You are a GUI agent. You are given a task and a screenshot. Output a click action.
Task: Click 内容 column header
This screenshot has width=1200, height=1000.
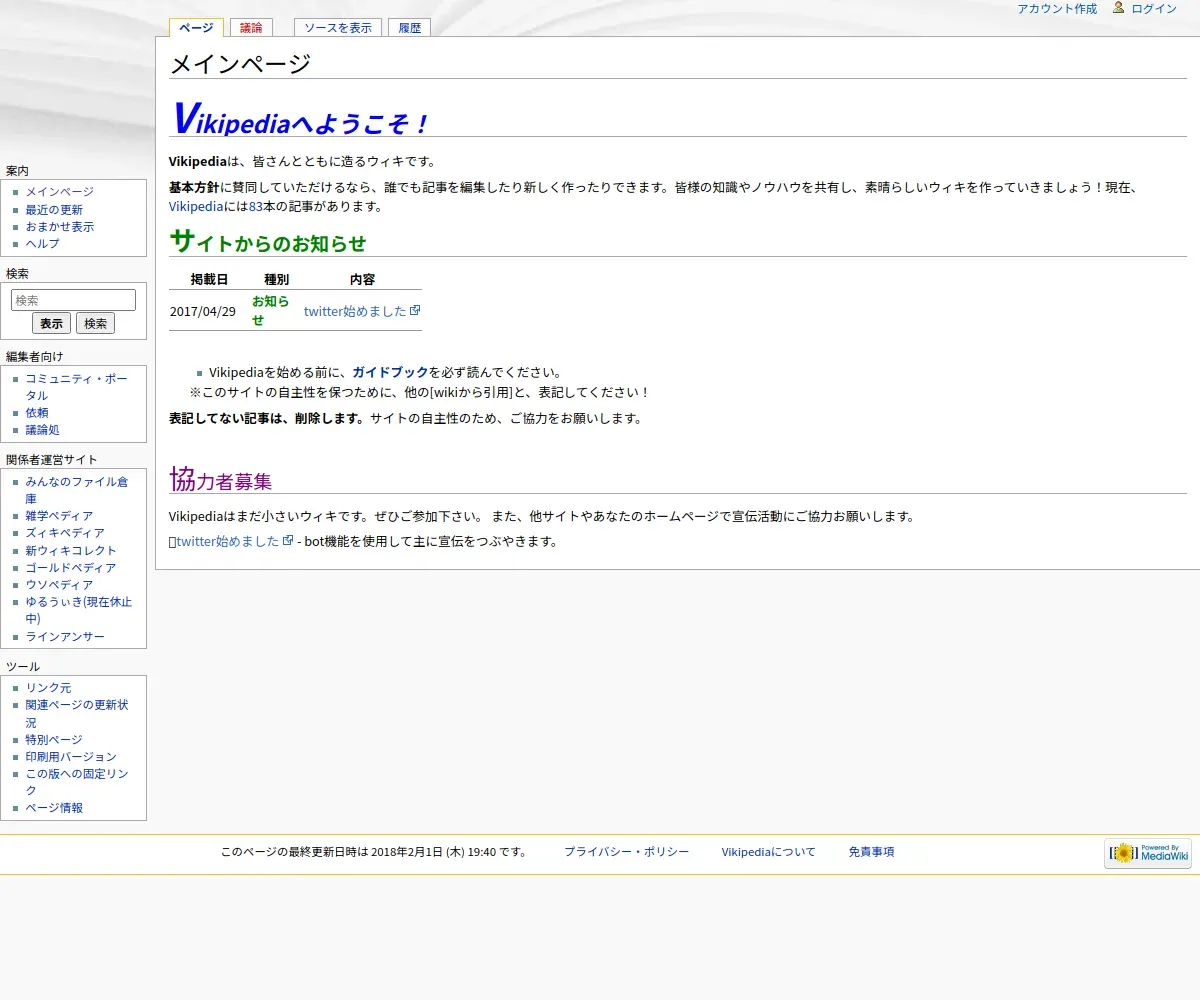click(x=362, y=279)
